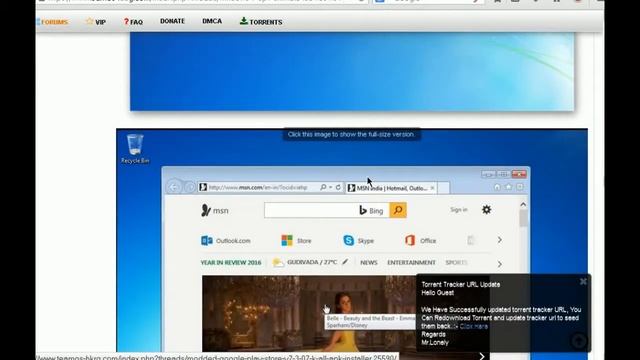This screenshot has height=360, width=640.
Task: Expand more msn shortcuts with right chevron
Action: [x=500, y=240]
